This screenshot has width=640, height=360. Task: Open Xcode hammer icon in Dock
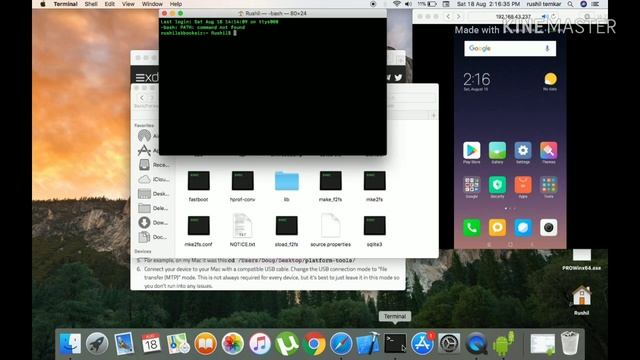(x=368, y=344)
